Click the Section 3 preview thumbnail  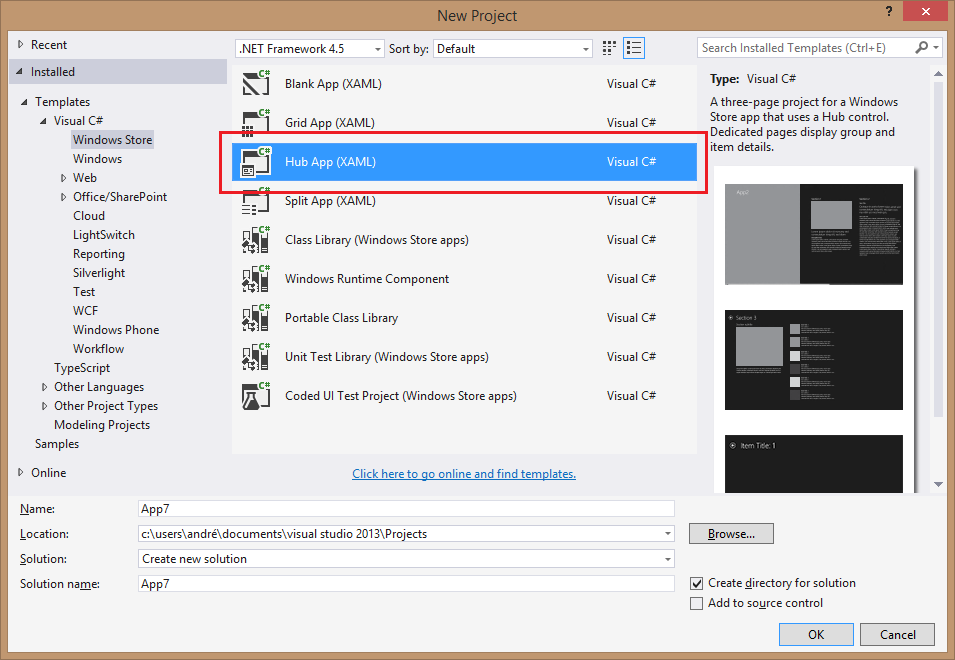[x=814, y=360]
